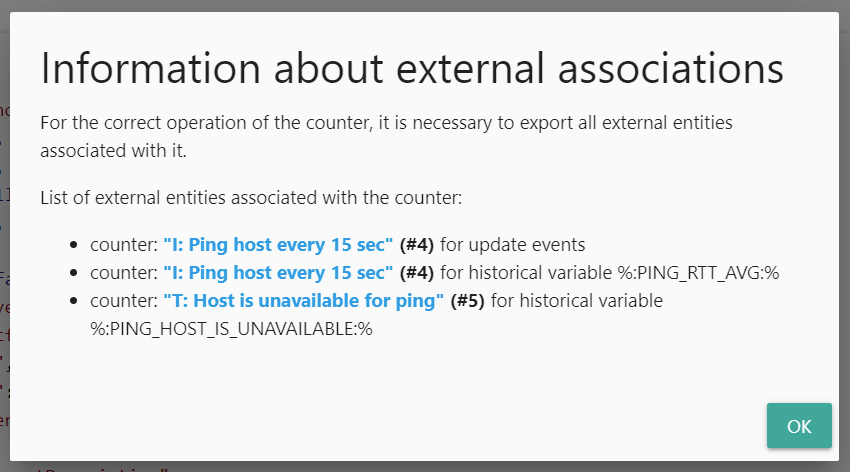850x472 pixels.
Task: Click the second list bullet point
Action: pyautogui.click(x=74, y=274)
